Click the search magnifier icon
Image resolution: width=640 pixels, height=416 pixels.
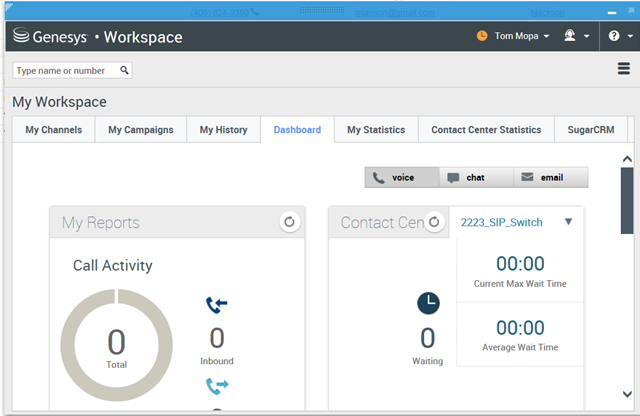[x=124, y=71]
